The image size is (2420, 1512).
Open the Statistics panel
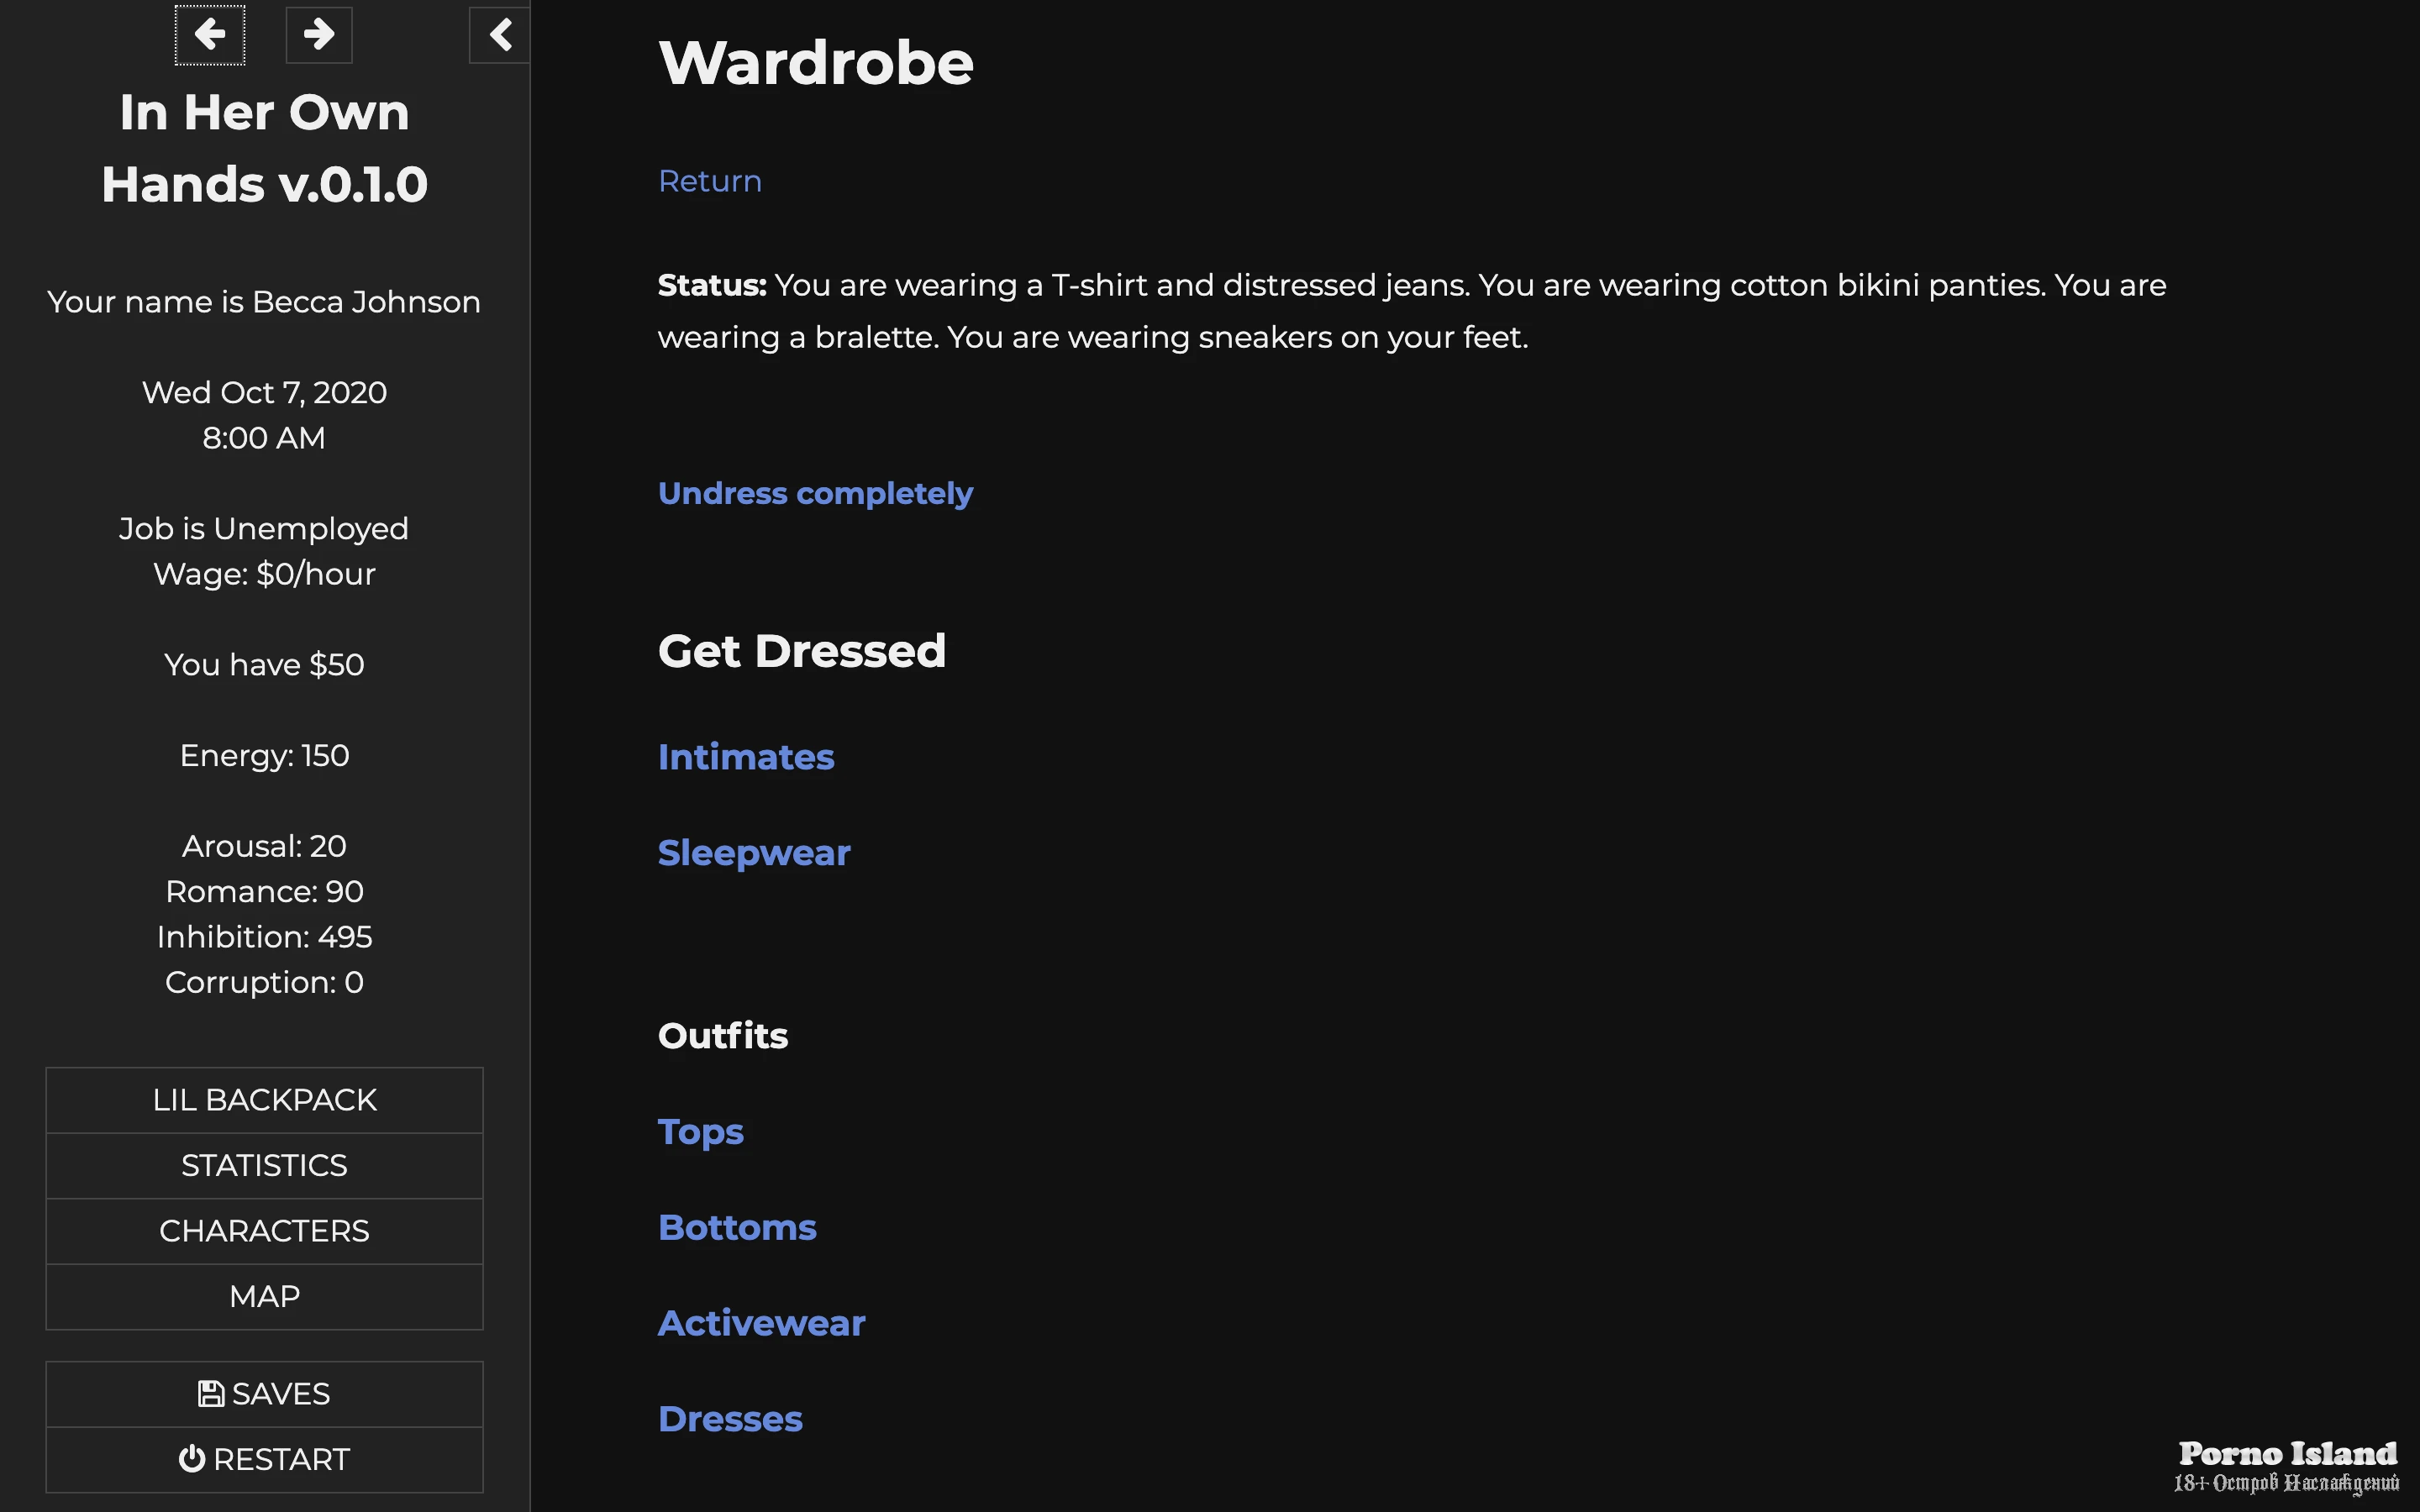point(264,1165)
